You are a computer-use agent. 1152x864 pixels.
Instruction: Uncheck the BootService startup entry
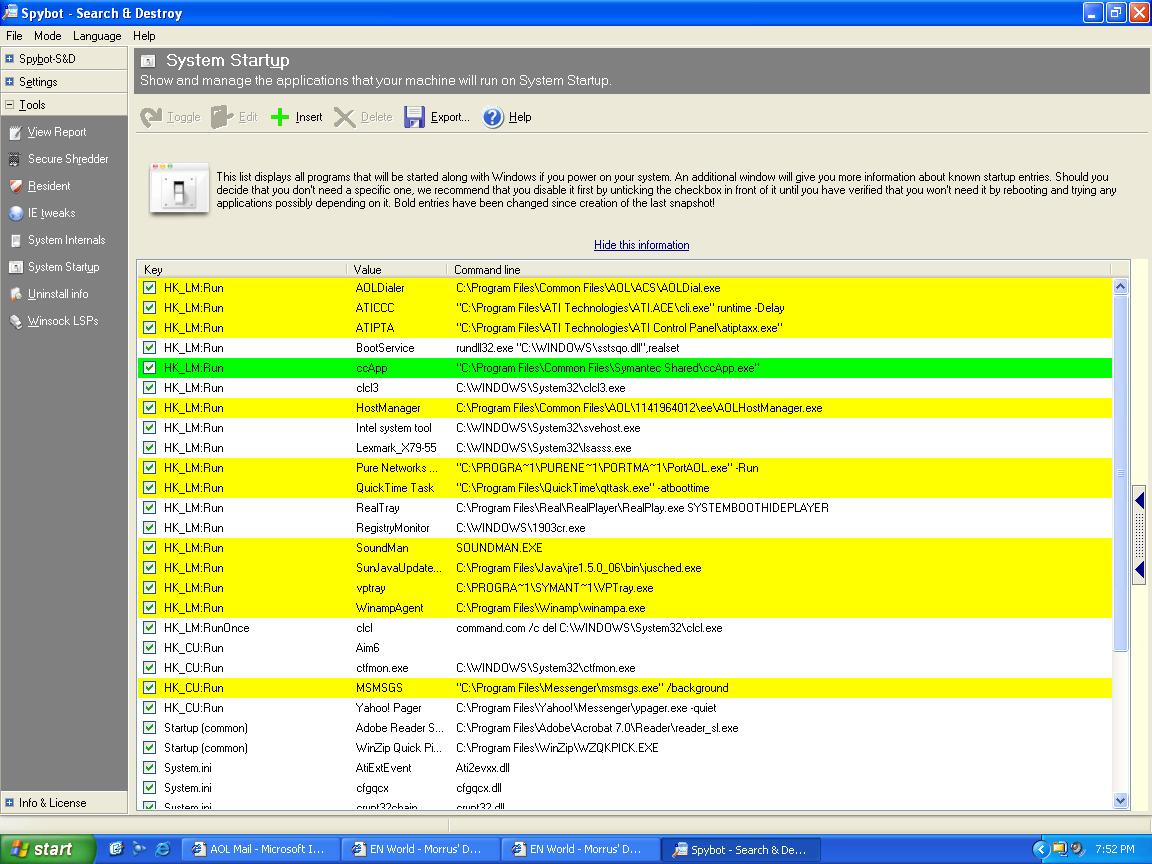pos(150,348)
